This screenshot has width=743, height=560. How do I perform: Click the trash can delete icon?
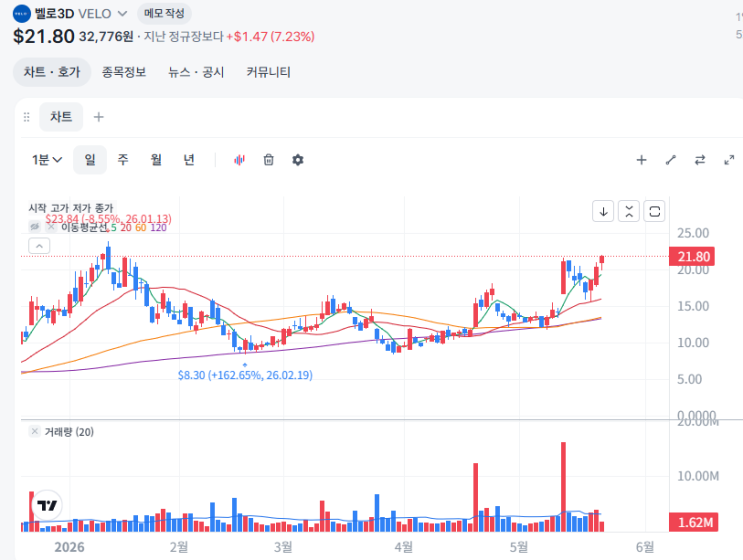[269, 160]
